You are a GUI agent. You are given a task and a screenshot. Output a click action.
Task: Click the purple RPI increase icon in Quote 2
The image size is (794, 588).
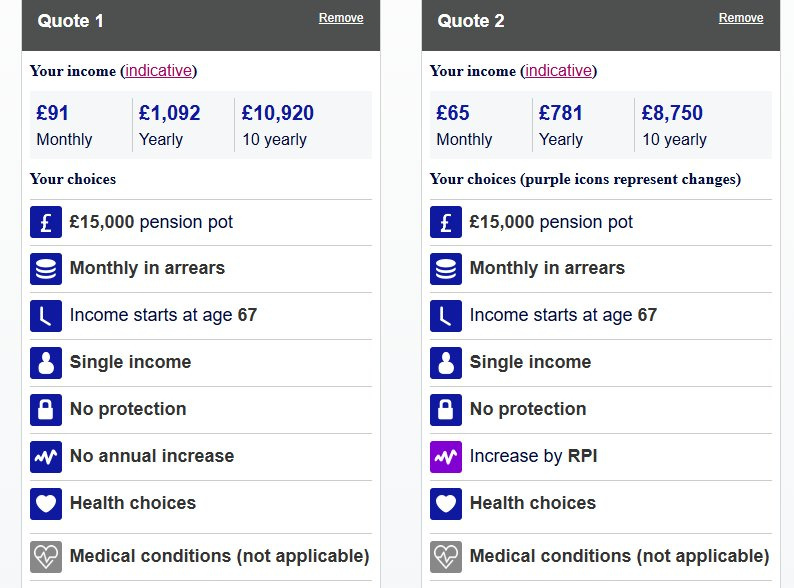point(446,457)
